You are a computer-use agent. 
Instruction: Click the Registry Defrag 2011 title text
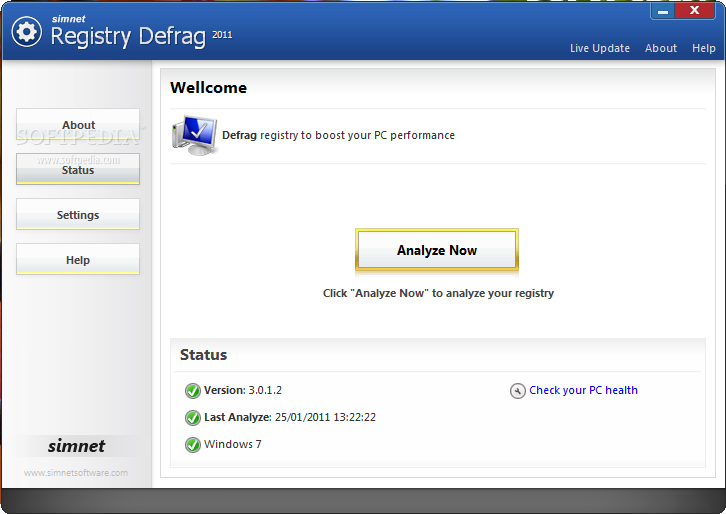pos(141,36)
